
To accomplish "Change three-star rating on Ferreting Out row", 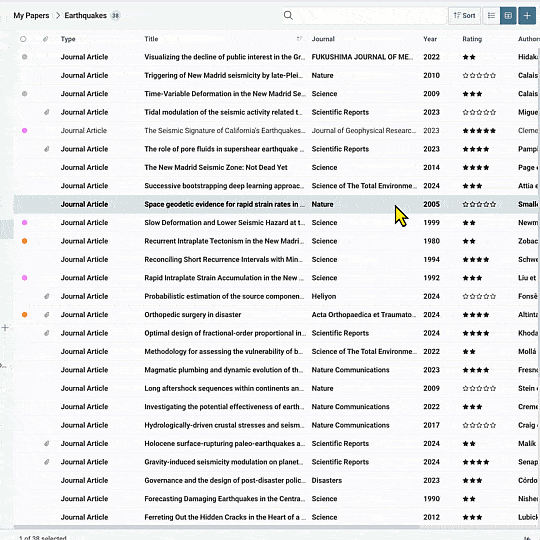I will [472, 517].
